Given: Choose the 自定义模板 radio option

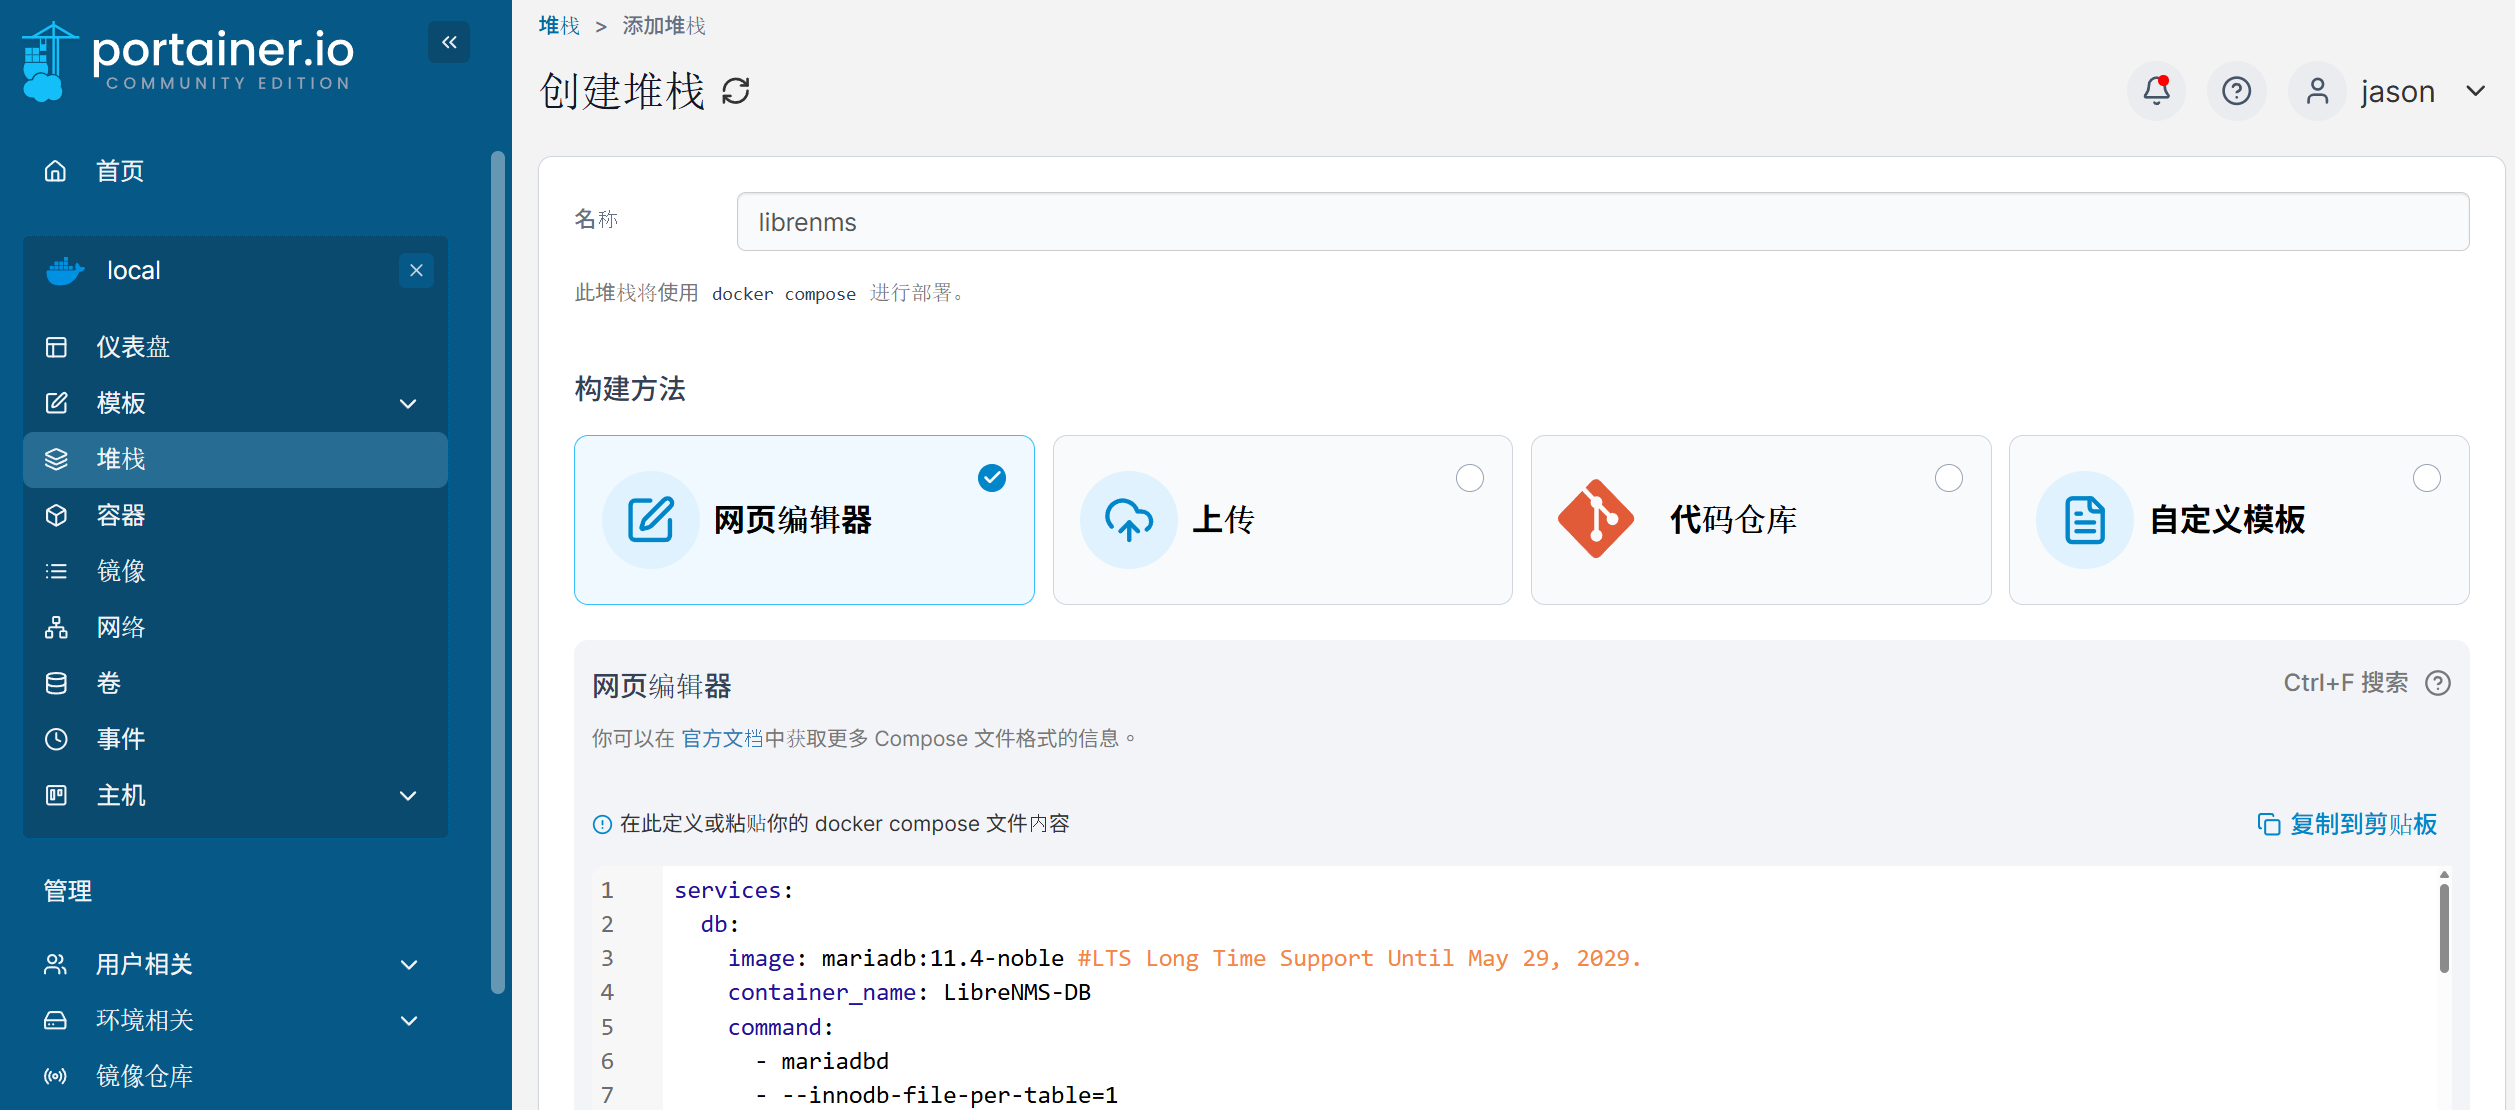Looking at the screenshot, I should (2426, 478).
